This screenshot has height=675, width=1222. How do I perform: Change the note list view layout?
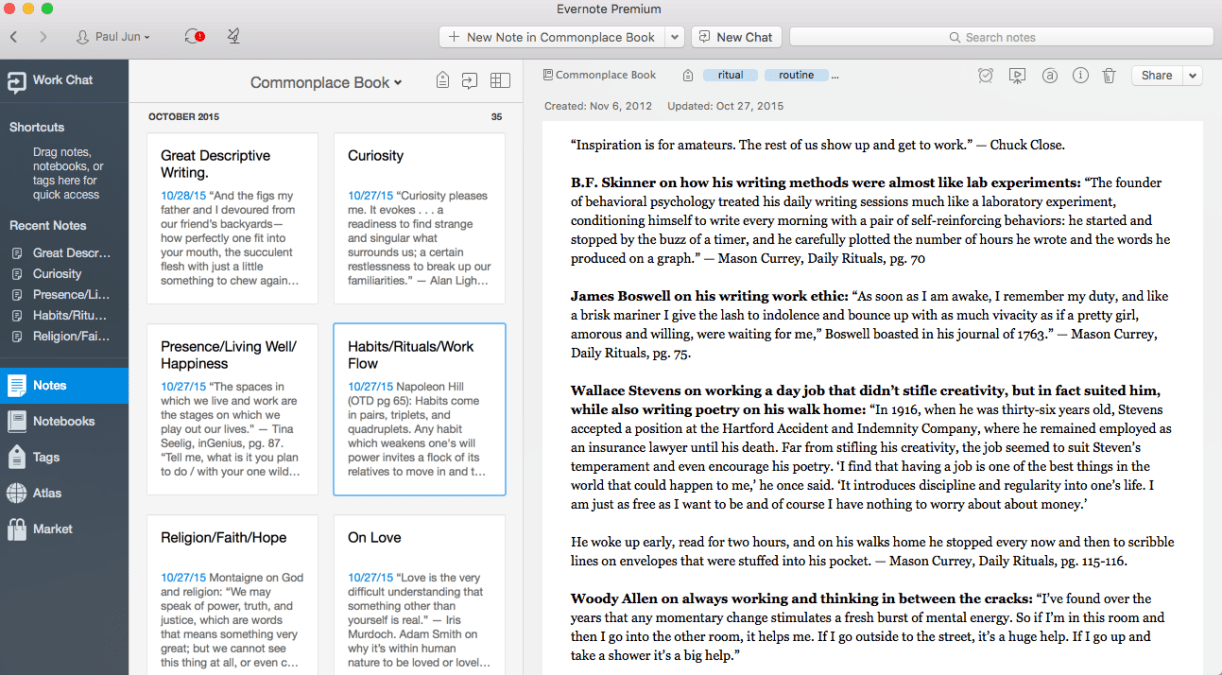pyautogui.click(x=500, y=82)
